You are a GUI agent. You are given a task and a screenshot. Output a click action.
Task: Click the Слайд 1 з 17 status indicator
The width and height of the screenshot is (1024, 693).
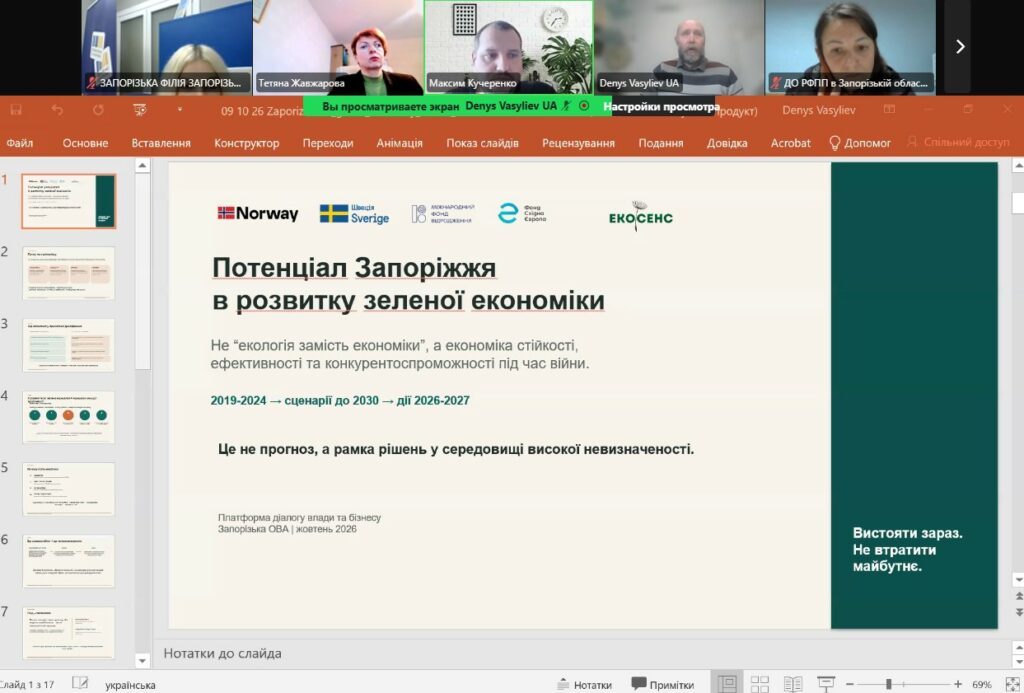click(27, 685)
